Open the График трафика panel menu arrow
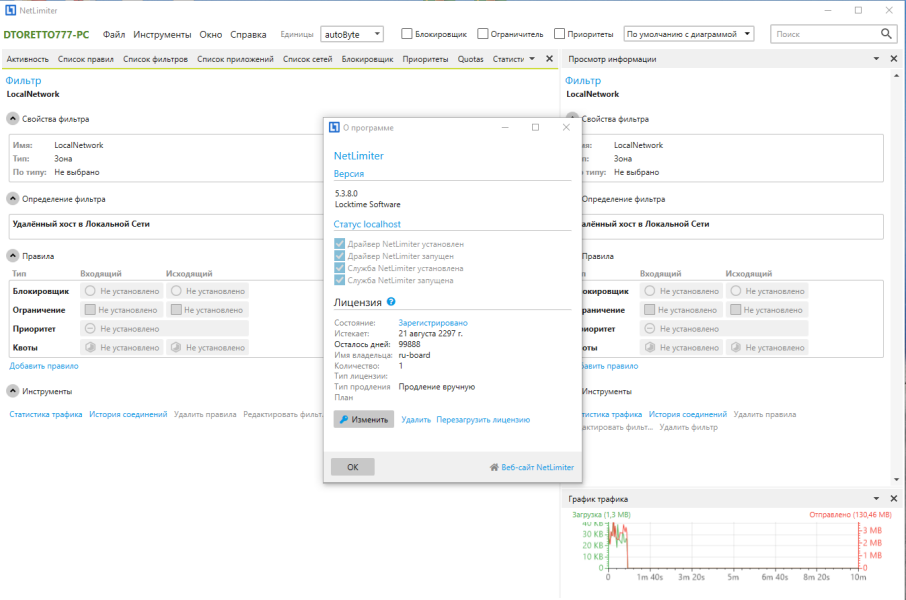 876,498
